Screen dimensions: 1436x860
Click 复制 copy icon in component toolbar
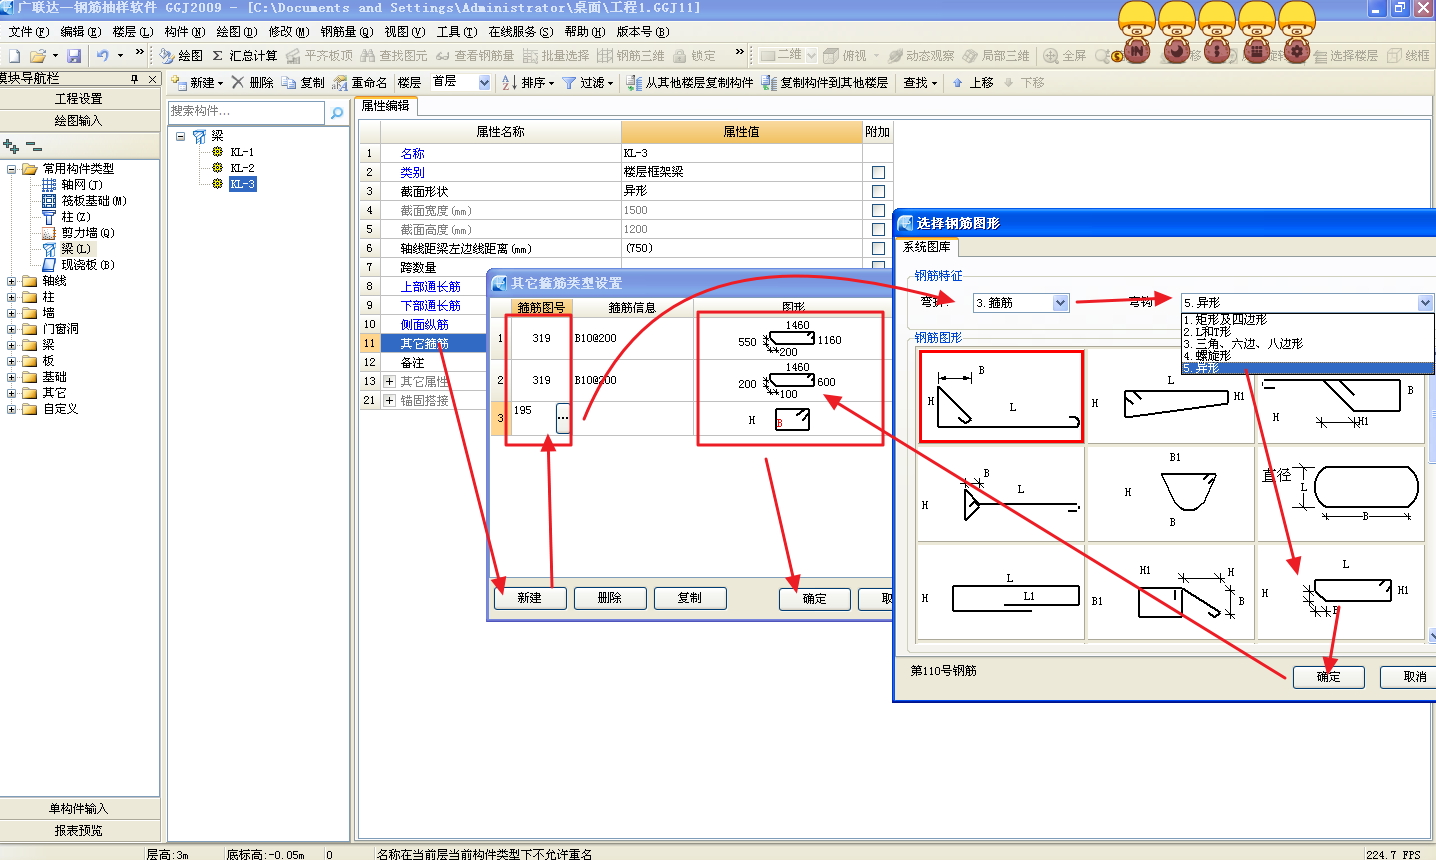click(303, 83)
